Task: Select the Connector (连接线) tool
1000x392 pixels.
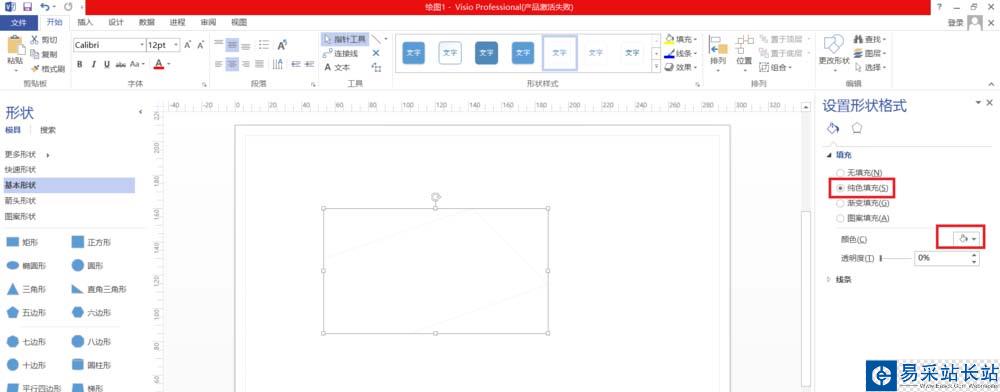Action: point(341,53)
